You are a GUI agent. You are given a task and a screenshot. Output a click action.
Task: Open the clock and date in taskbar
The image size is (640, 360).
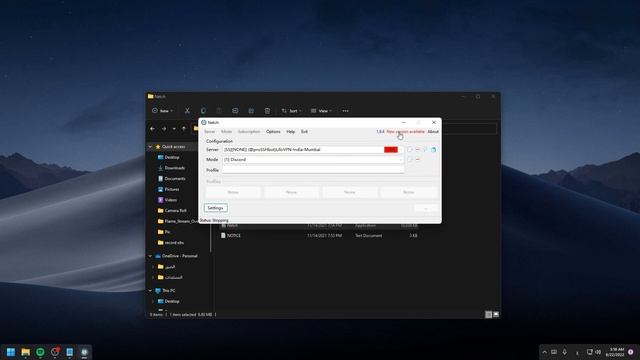pyautogui.click(x=616, y=352)
